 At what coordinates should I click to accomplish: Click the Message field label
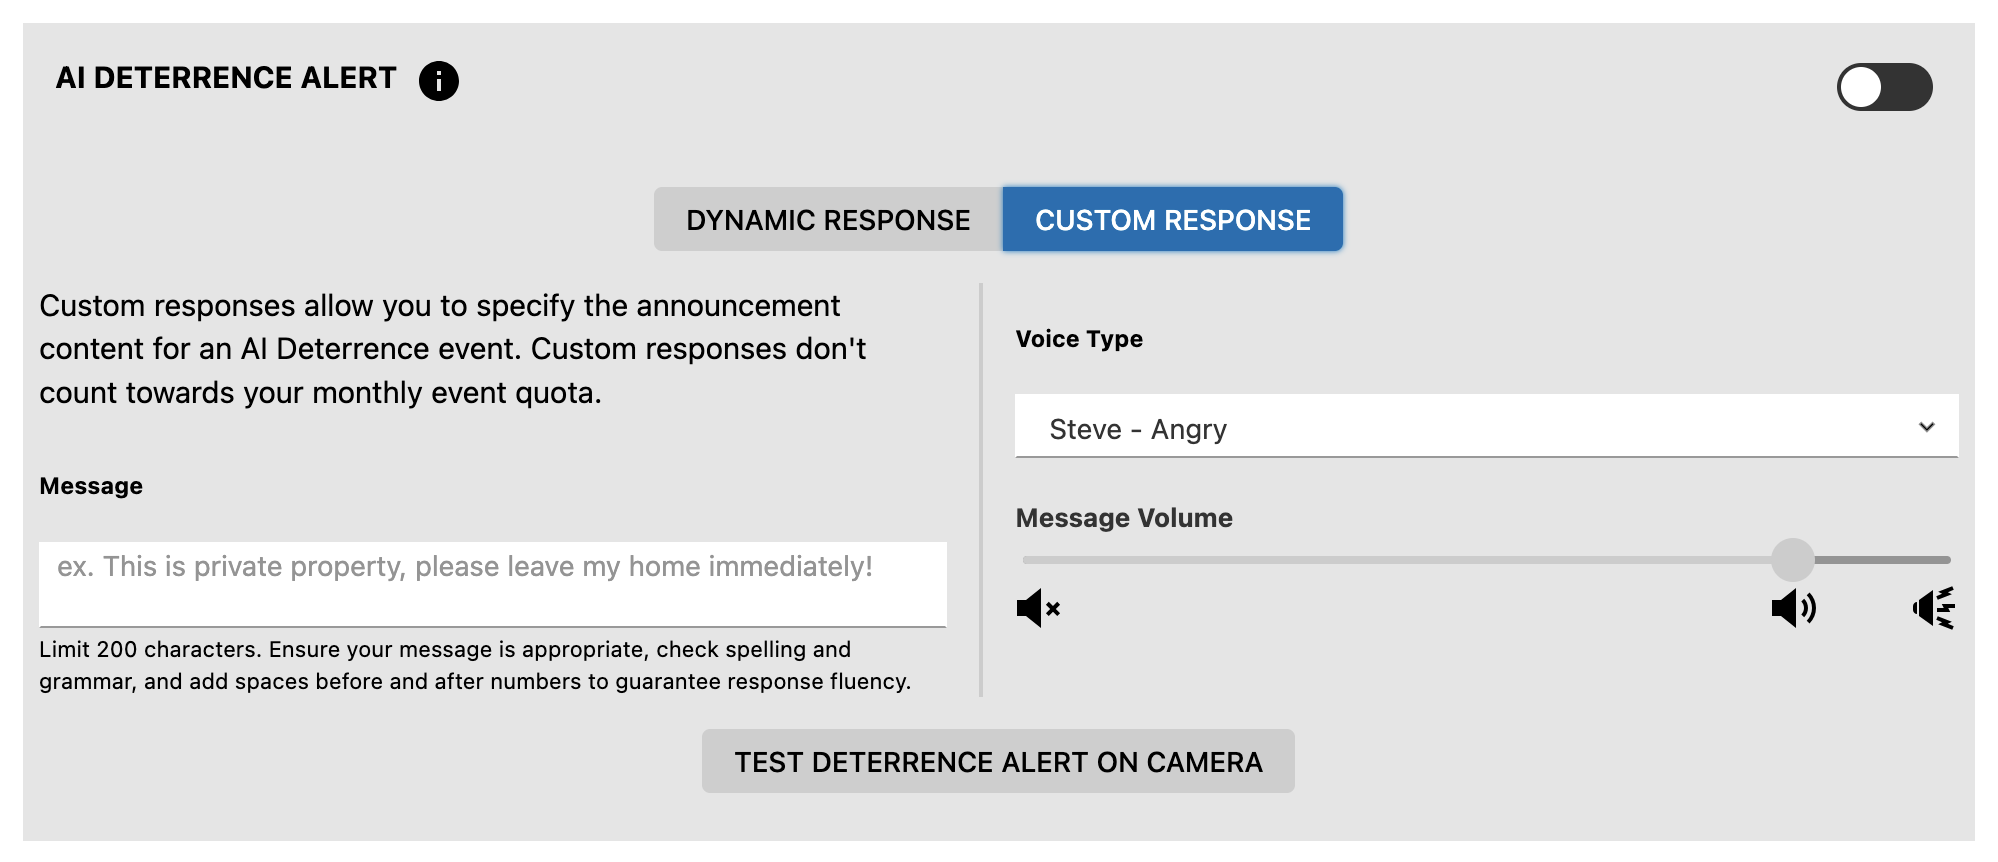click(91, 486)
